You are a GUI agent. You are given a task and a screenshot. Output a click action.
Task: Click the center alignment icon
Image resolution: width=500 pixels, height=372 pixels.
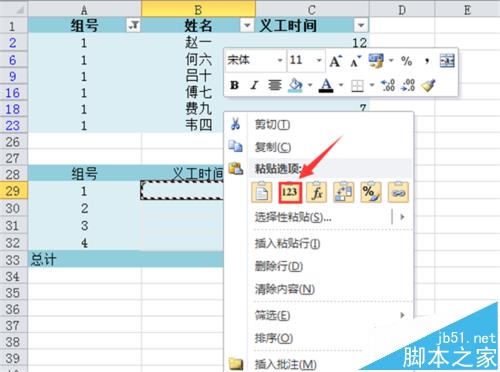pyautogui.click(x=275, y=85)
